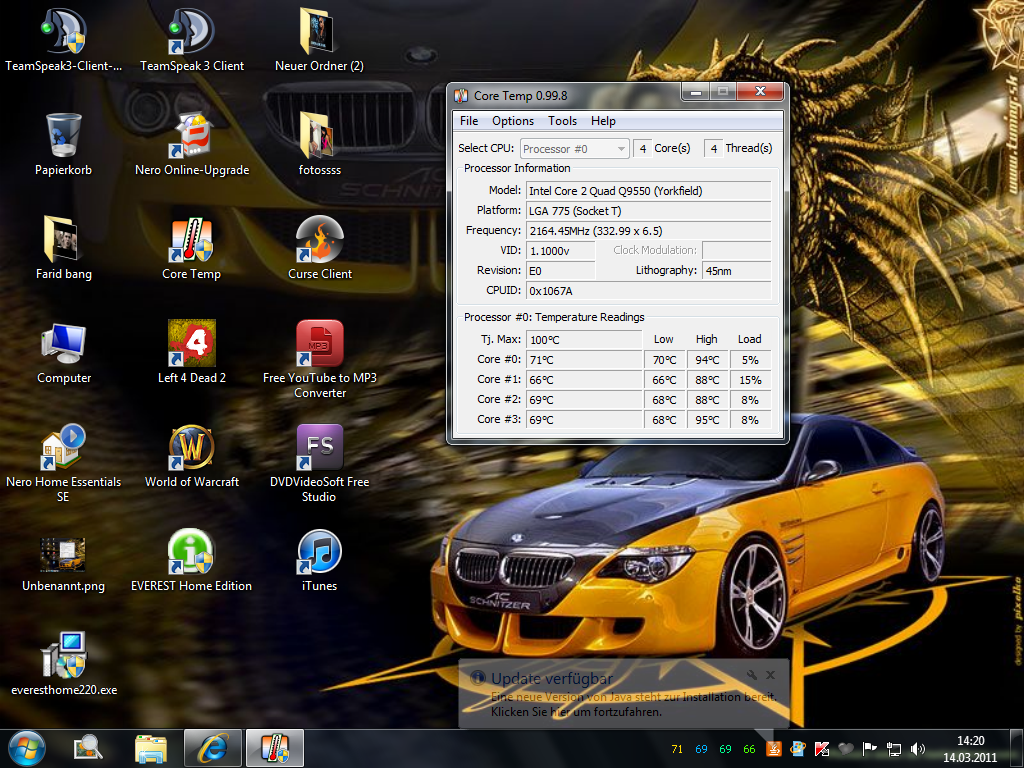Click the Java update notification message
Viewport: 1024px width, 768px height.
[x=633, y=704]
